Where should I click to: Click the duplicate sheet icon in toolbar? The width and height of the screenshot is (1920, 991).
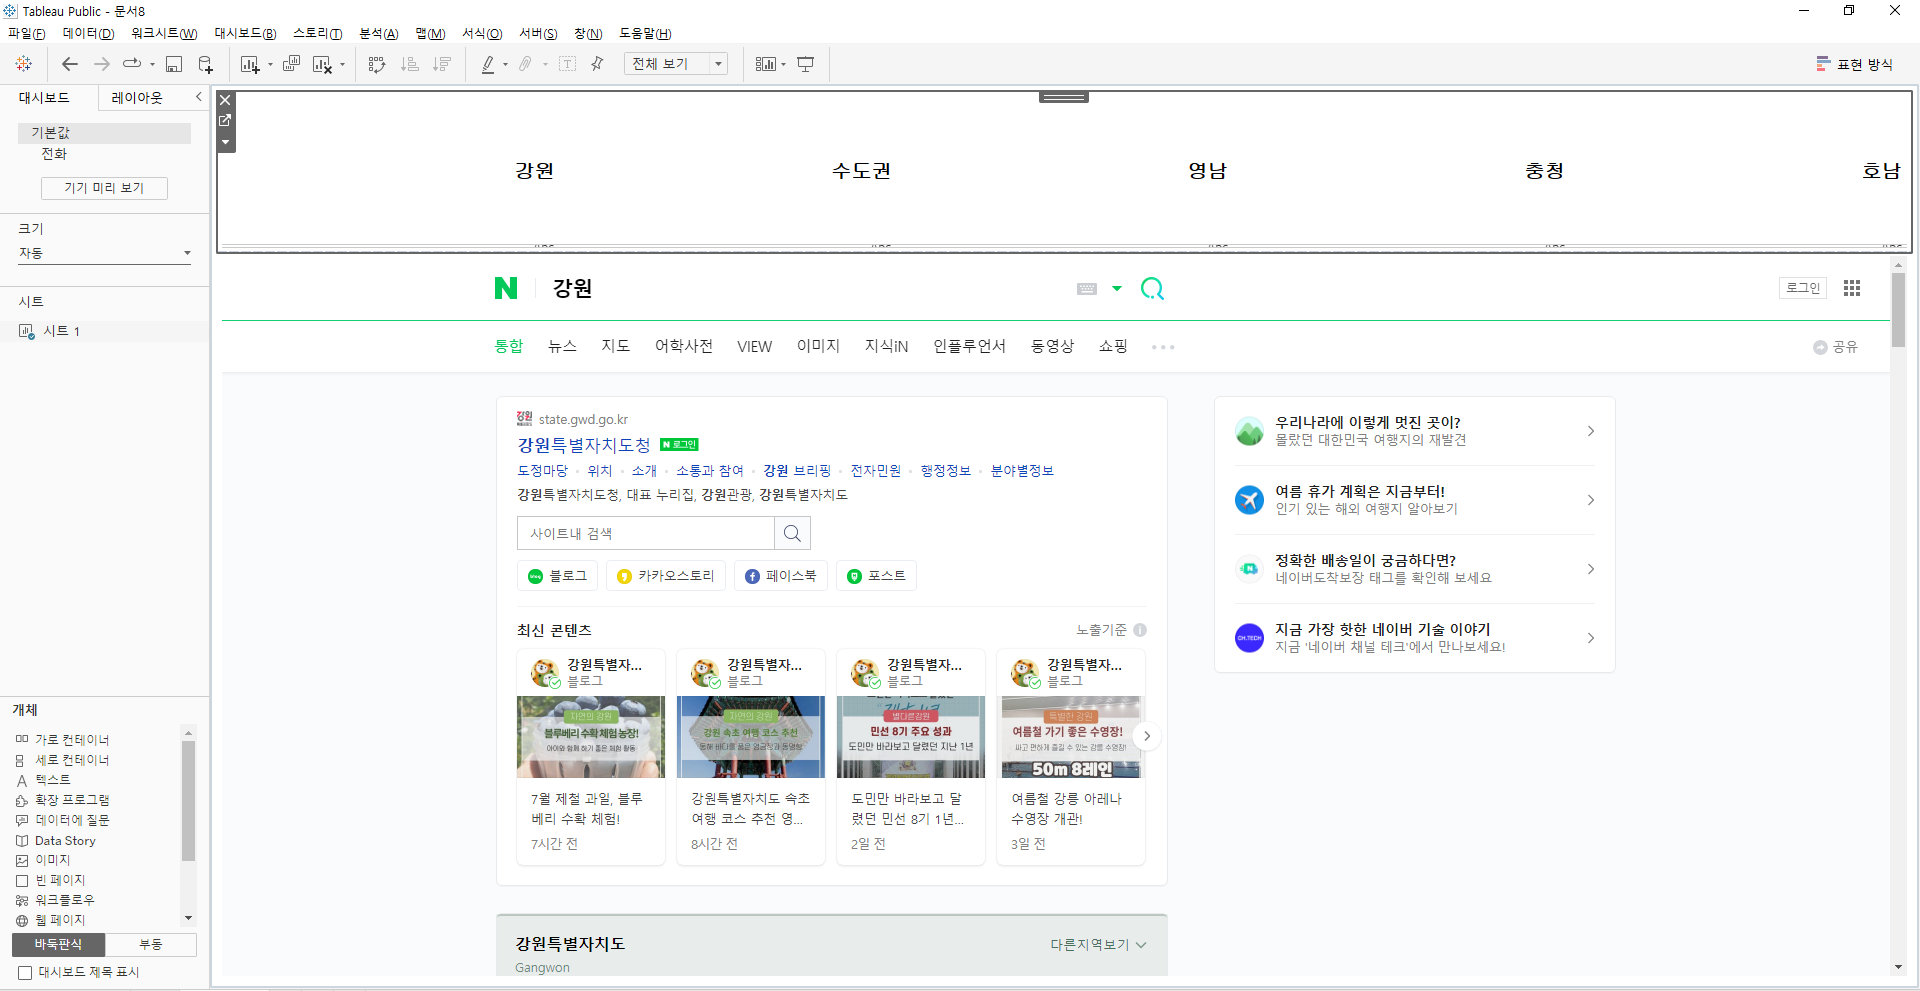pos(291,64)
